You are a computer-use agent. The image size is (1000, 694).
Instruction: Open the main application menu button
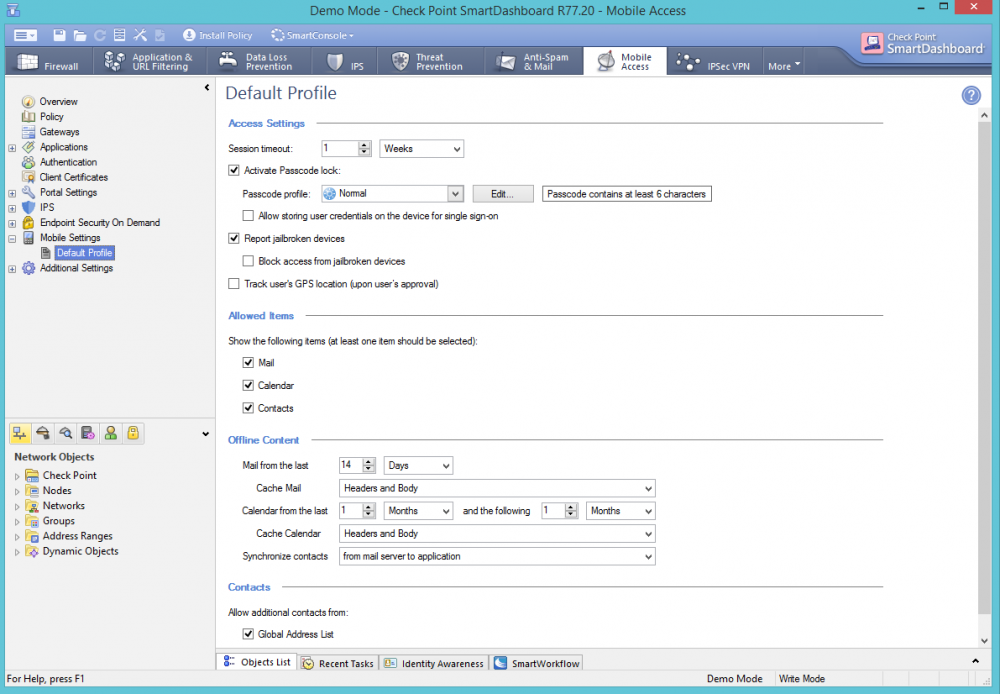[26, 35]
